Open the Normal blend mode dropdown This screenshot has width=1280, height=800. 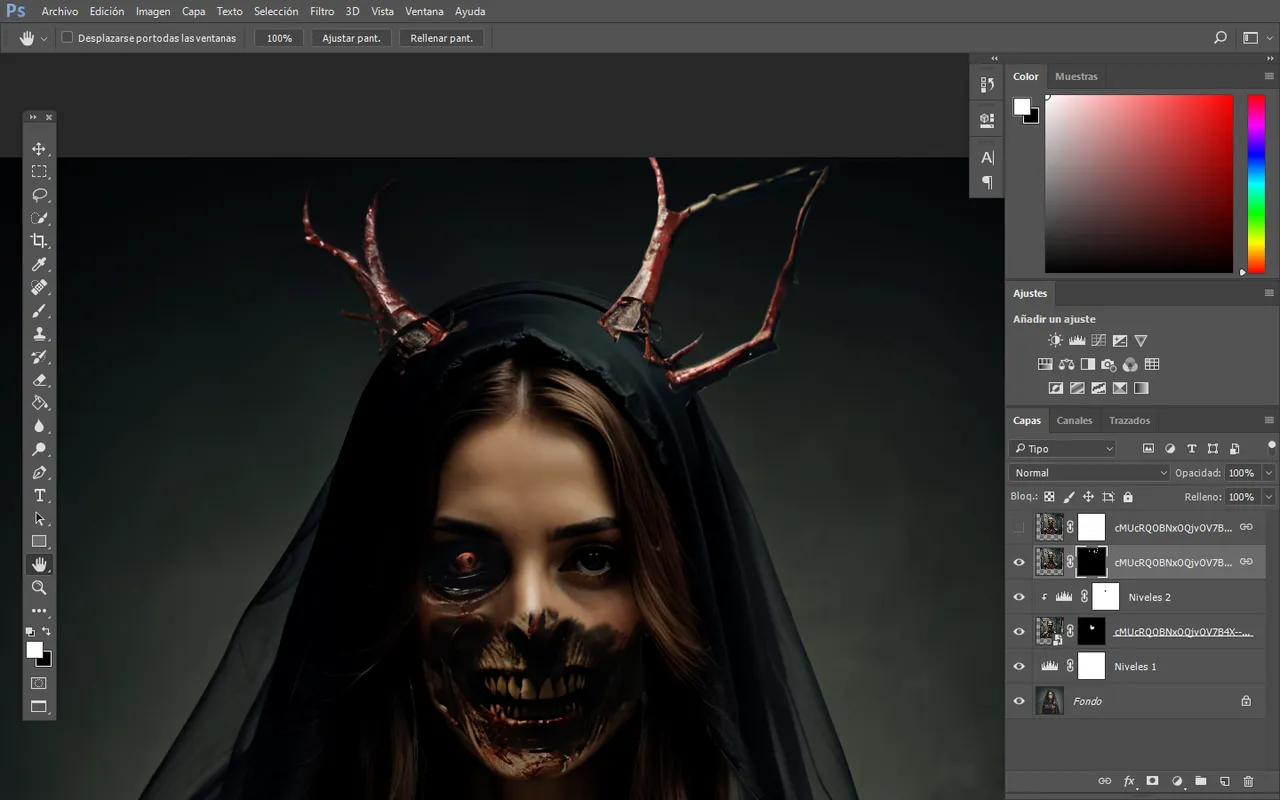pyautogui.click(x=1089, y=473)
